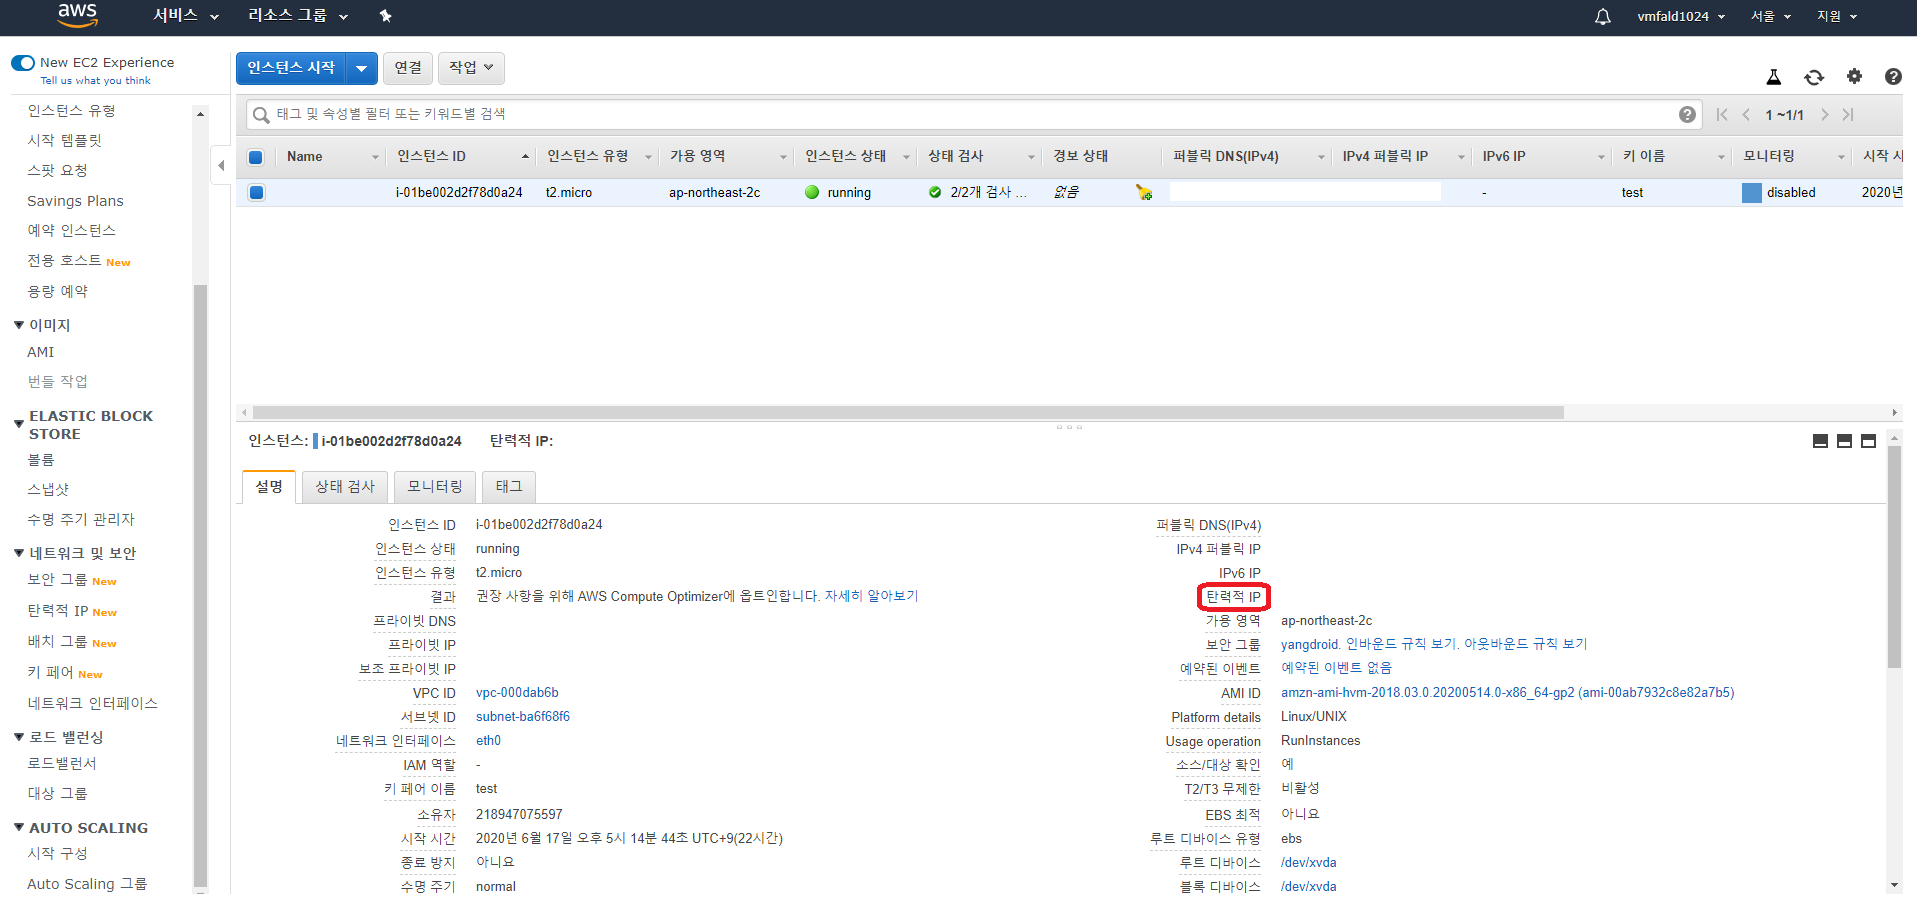Open the 지원 support dropdown
The width and height of the screenshot is (1917, 901).
click(x=1837, y=16)
